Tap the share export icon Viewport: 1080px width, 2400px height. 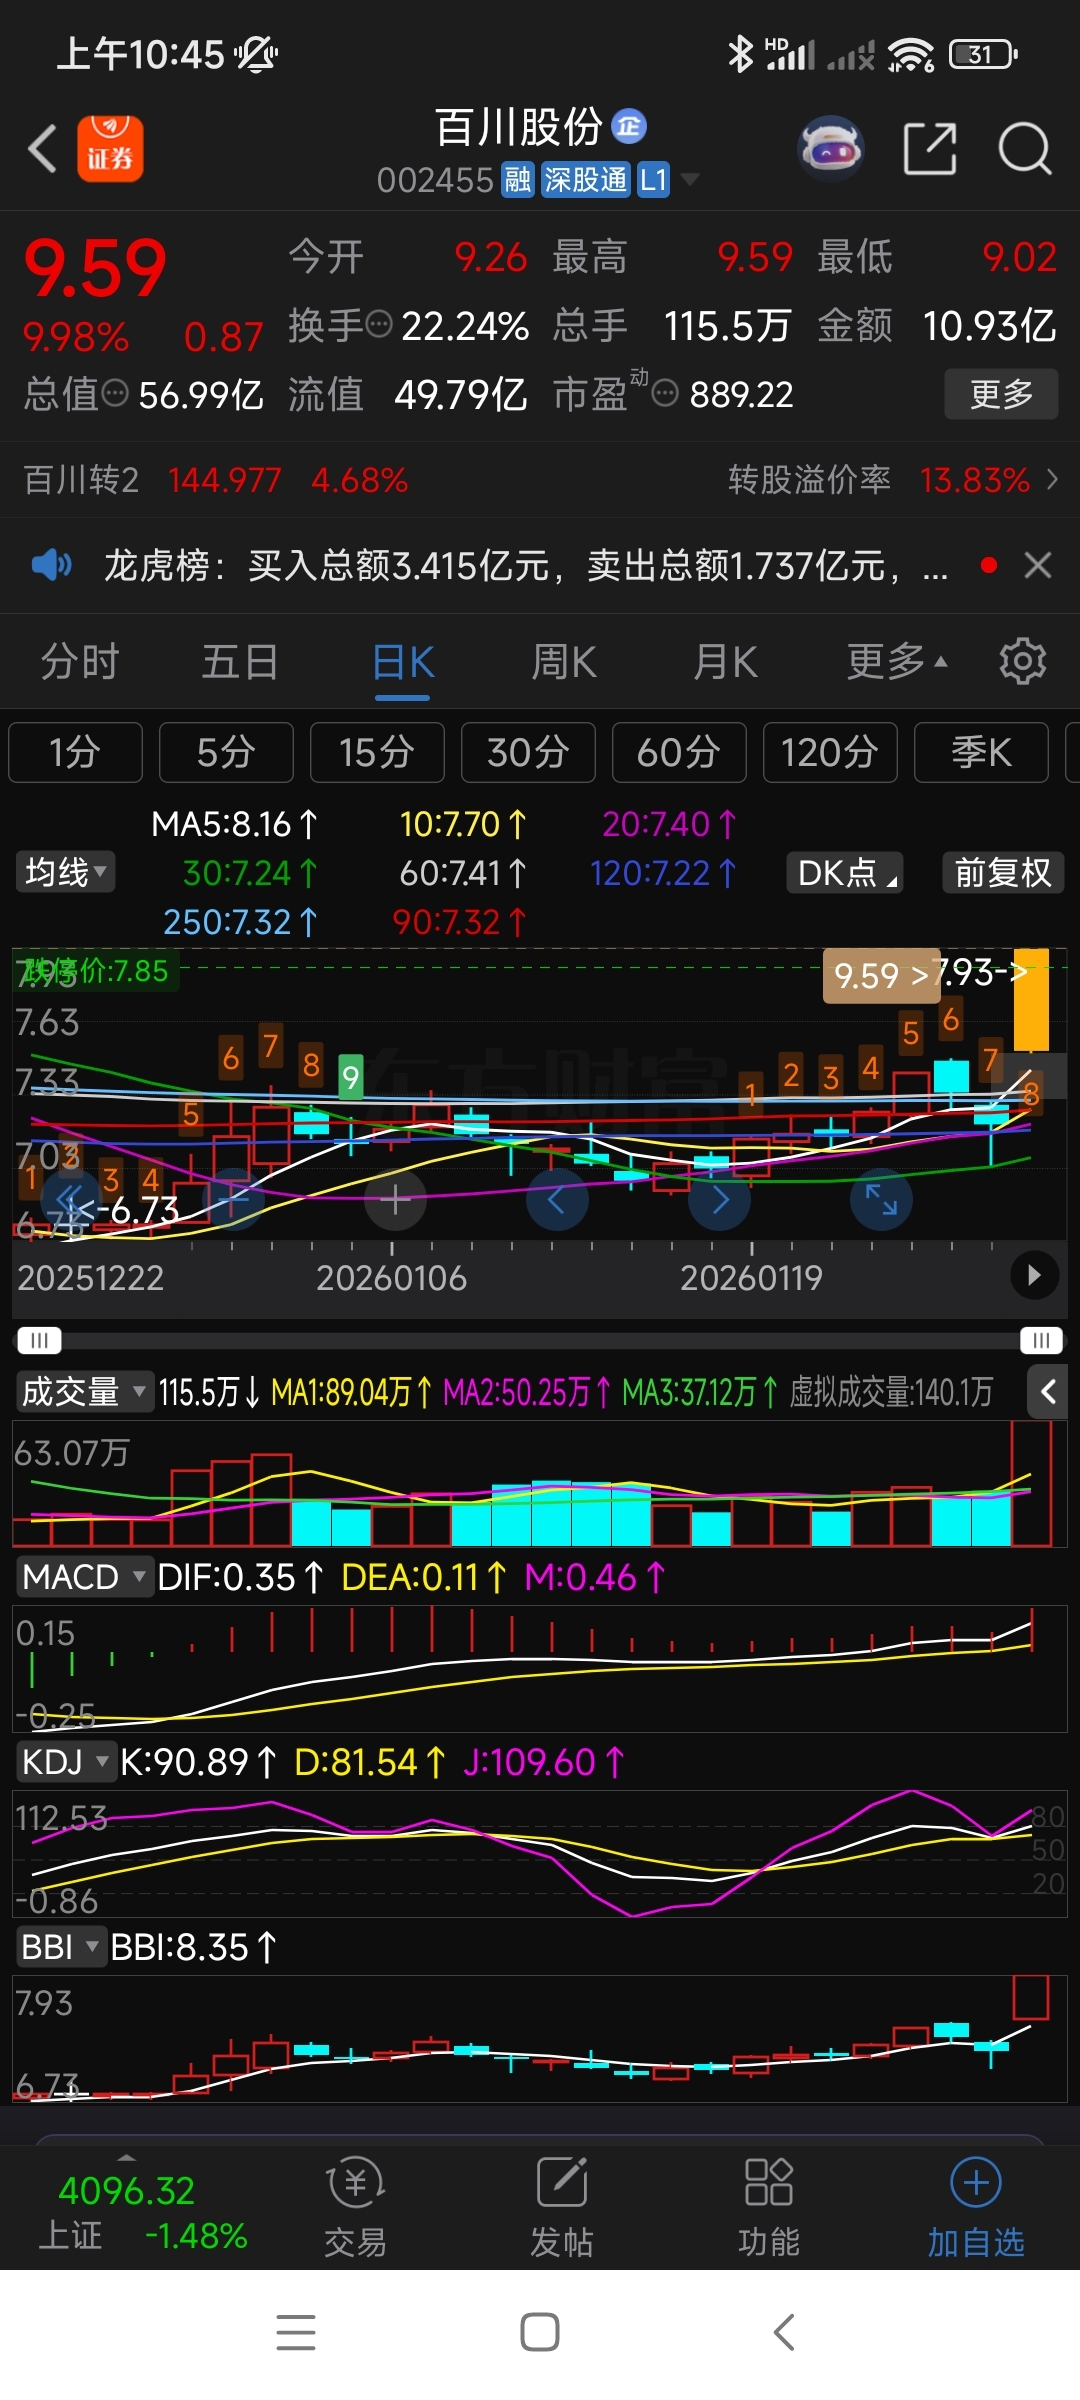point(930,149)
